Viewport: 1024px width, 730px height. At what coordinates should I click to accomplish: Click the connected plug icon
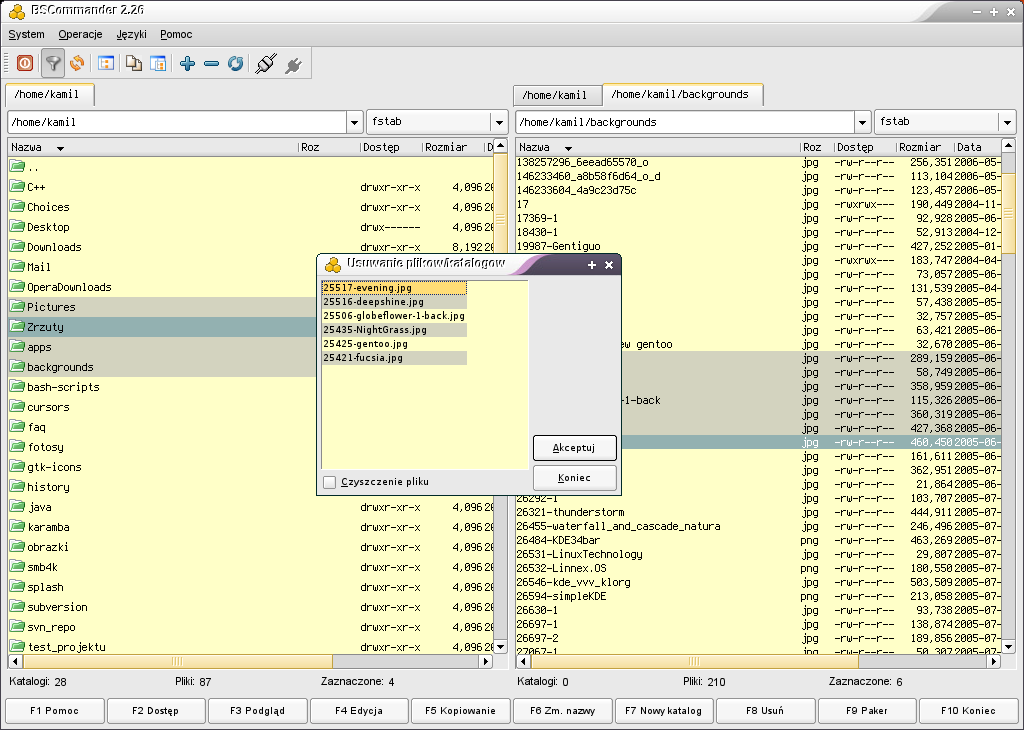(x=265, y=63)
